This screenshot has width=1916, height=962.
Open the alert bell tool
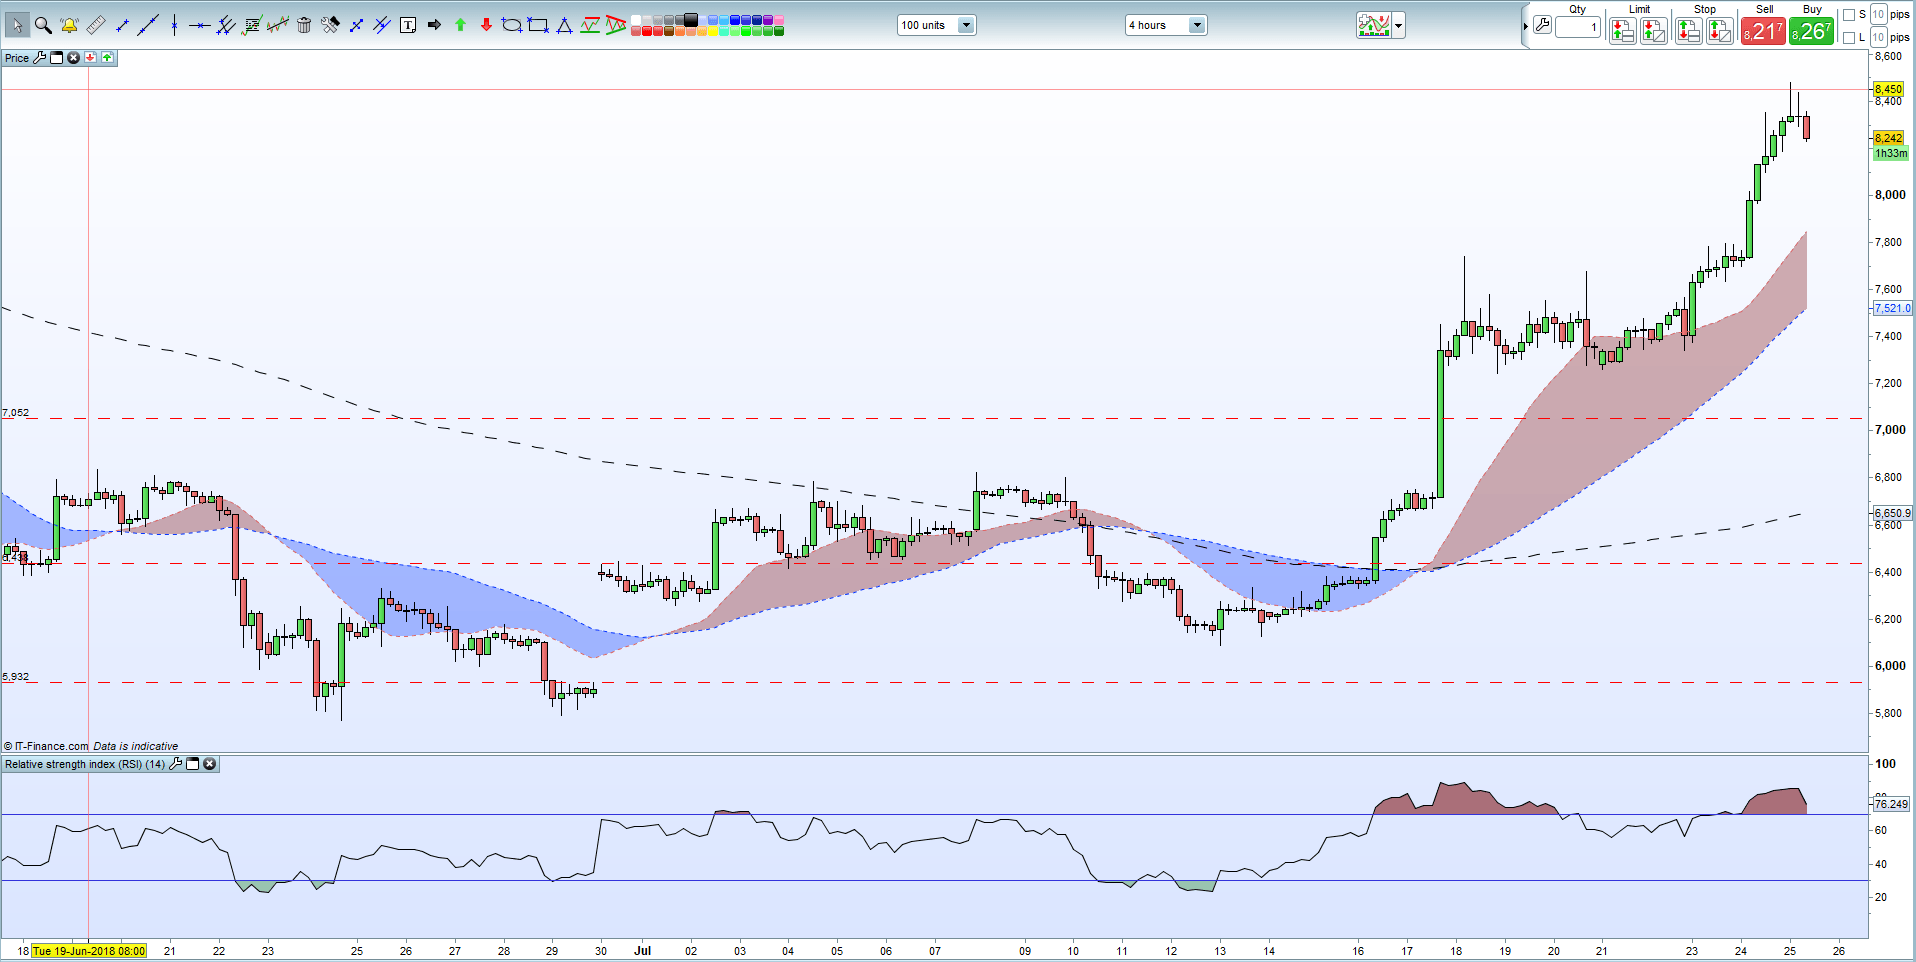click(x=69, y=25)
